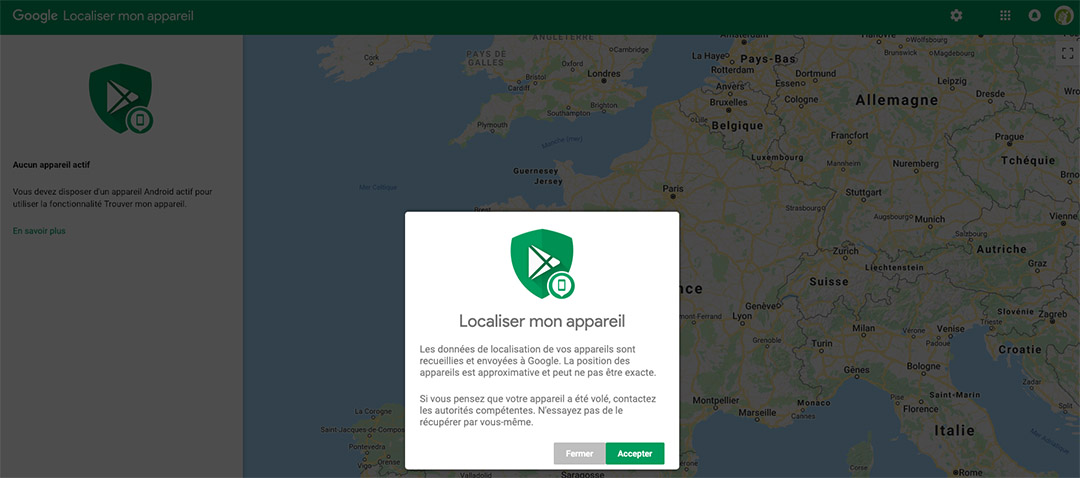Click the Milan label on the map
Screen dimensions: 1080x478
(863, 329)
